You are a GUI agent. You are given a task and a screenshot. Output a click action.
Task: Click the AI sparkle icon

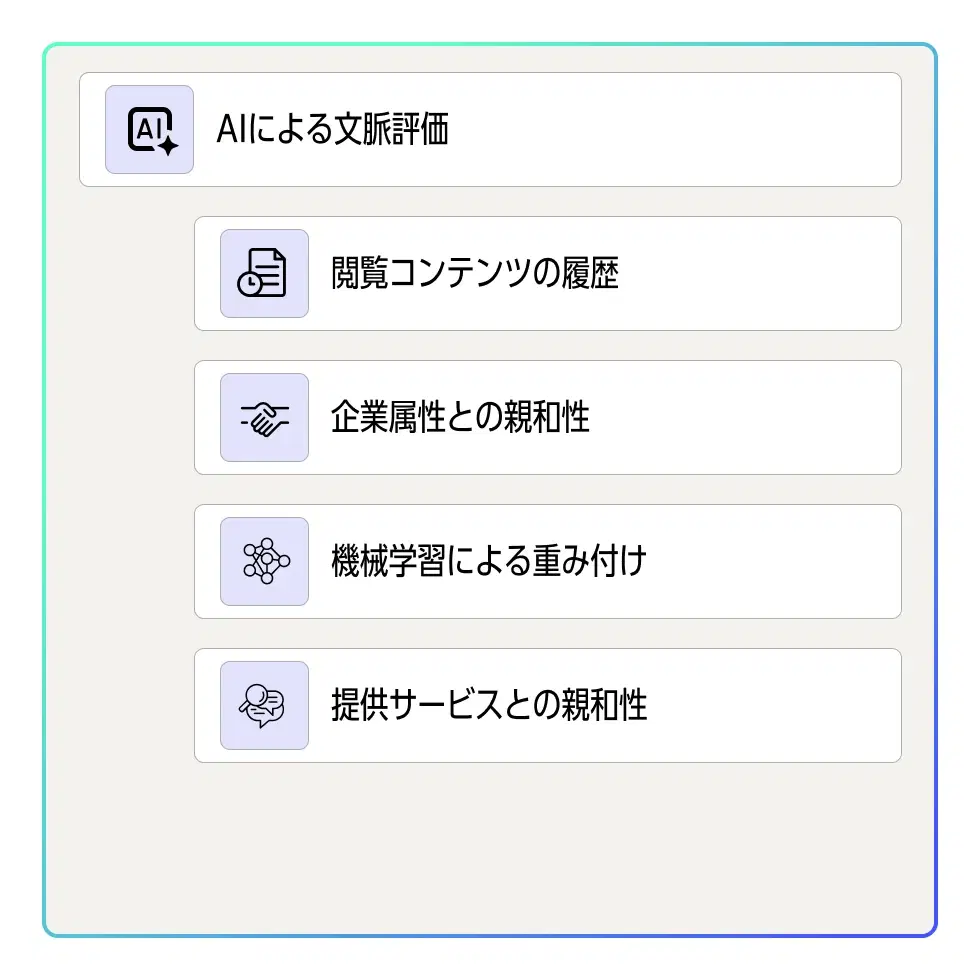[149, 130]
